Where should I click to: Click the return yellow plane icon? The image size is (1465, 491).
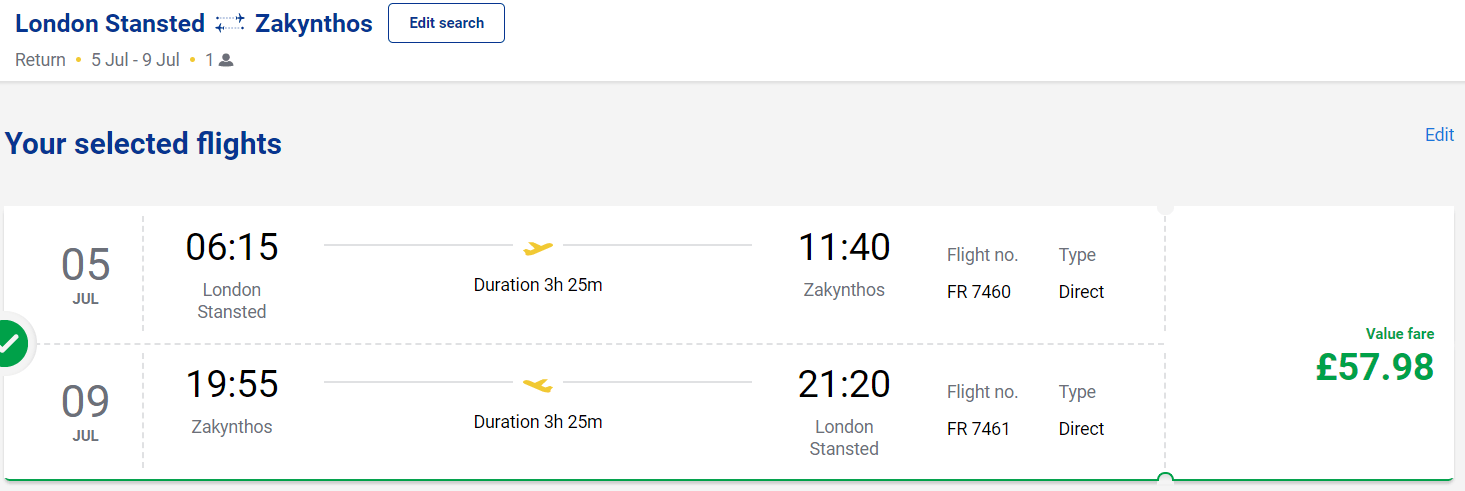(x=538, y=384)
